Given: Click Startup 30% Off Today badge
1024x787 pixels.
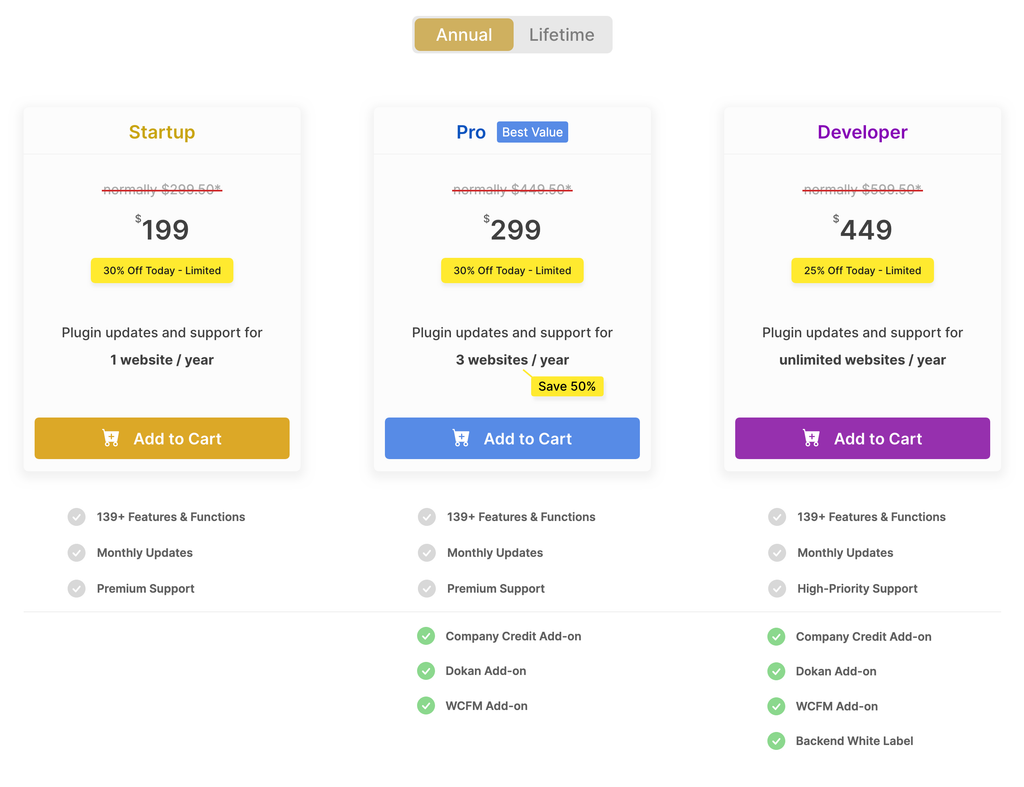Looking at the screenshot, I should click(x=162, y=270).
